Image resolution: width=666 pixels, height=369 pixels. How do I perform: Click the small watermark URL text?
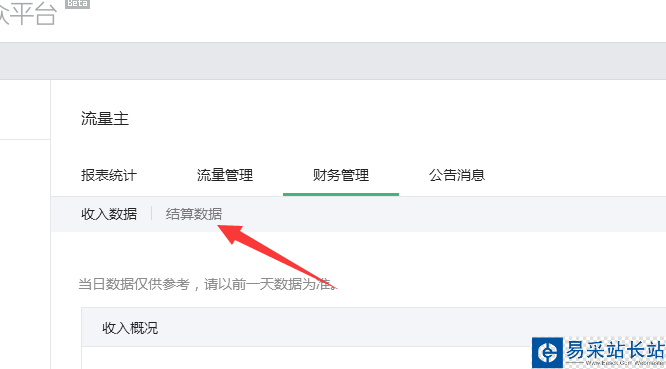tap(624, 363)
